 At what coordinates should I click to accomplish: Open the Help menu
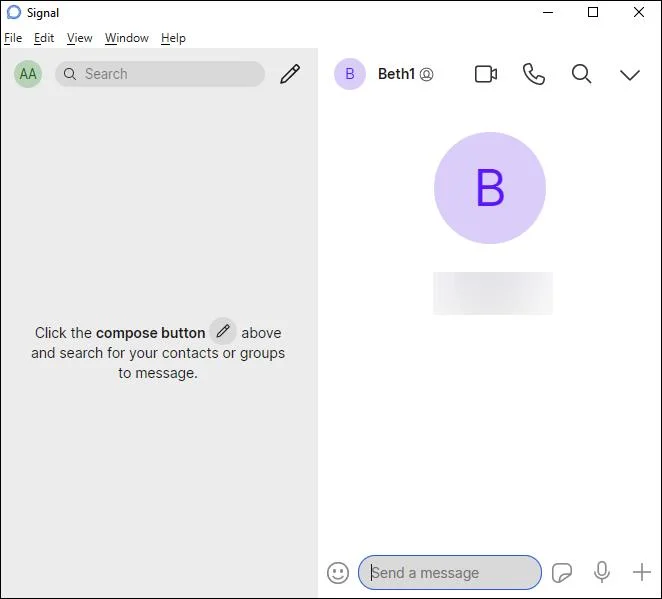point(173,38)
